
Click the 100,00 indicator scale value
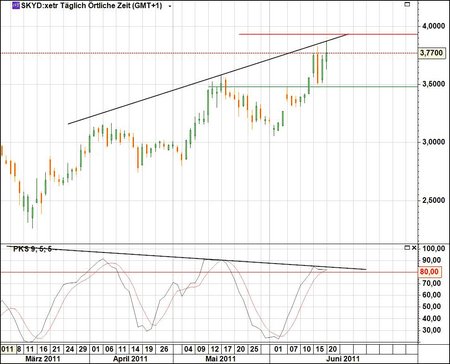pos(433,249)
